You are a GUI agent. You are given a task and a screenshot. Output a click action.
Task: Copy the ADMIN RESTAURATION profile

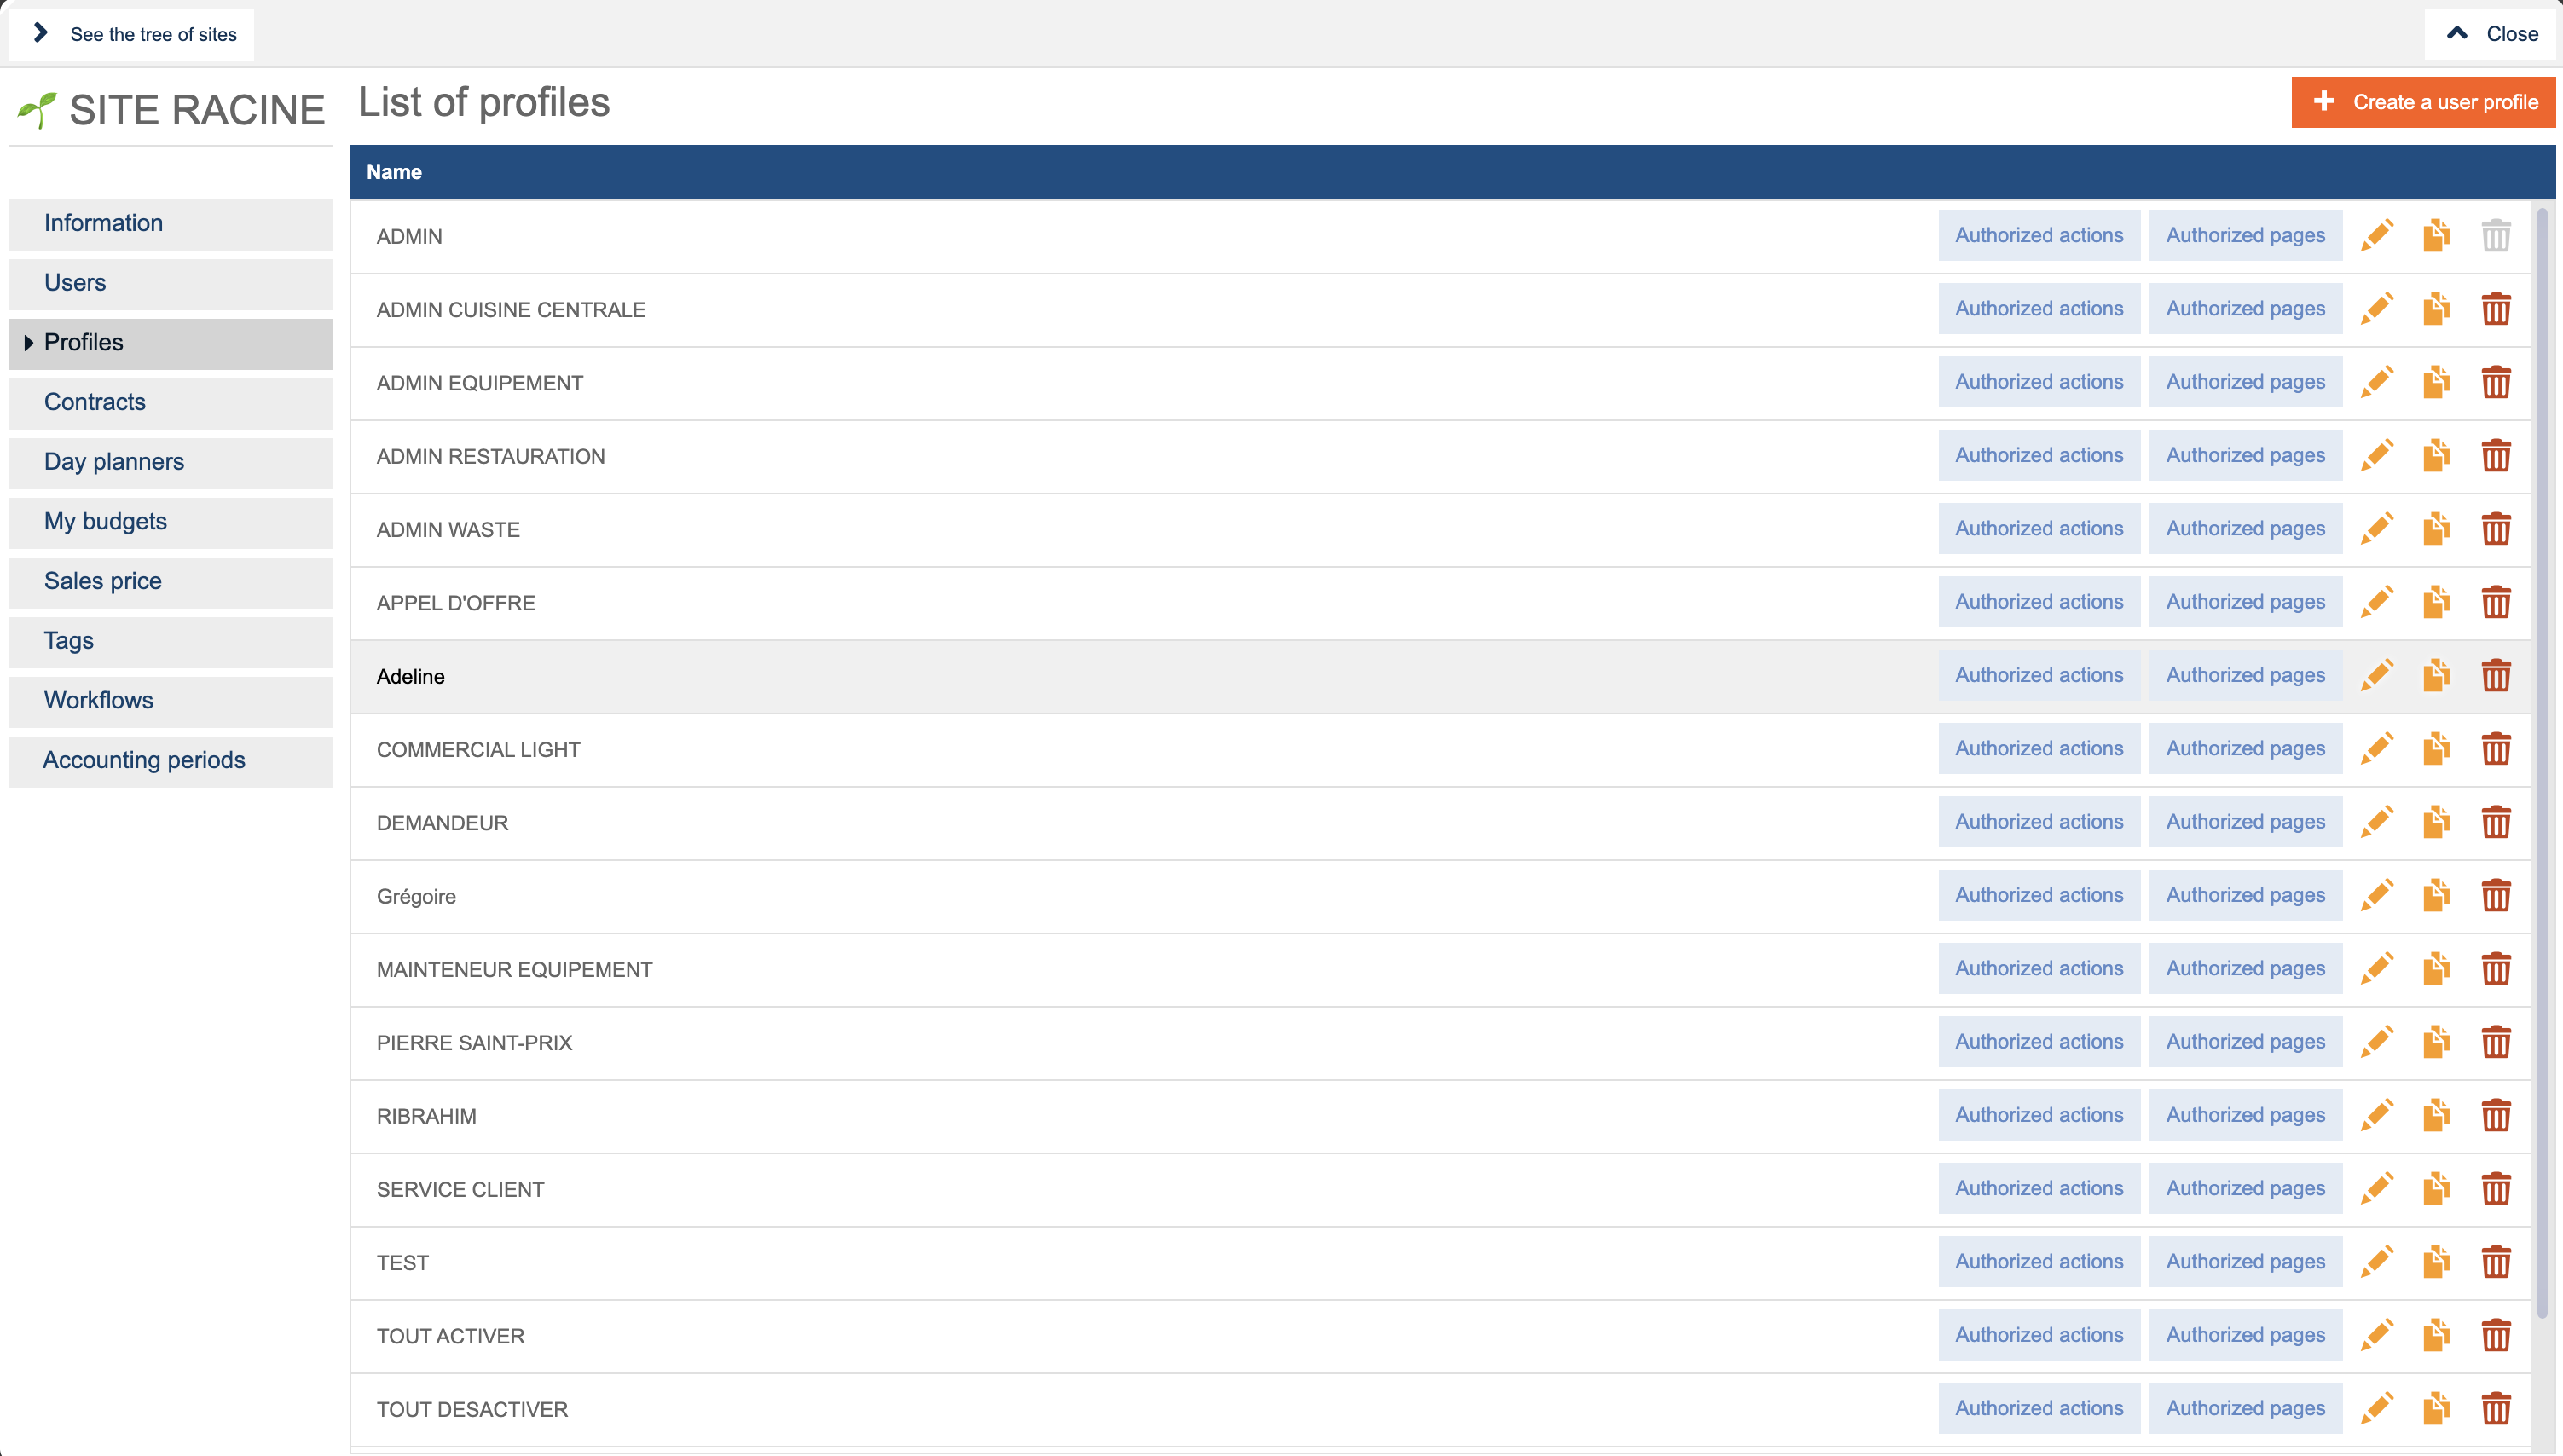(2436, 455)
